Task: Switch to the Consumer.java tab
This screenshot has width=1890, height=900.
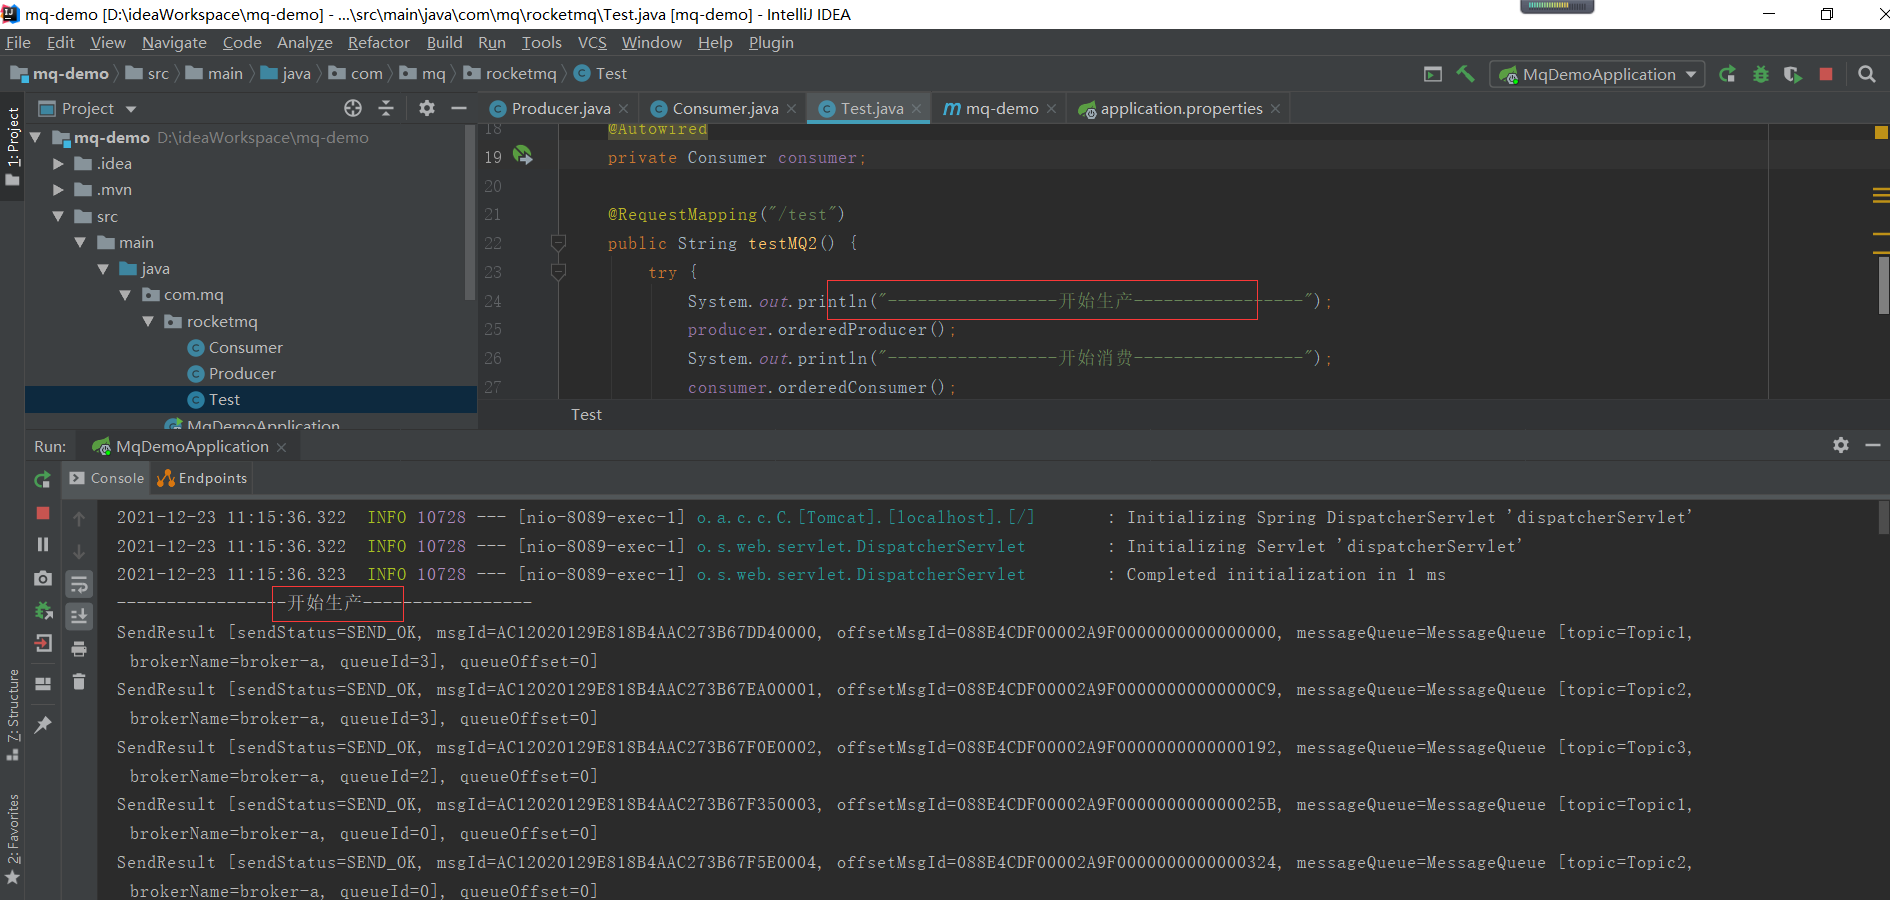Action: coord(724,108)
